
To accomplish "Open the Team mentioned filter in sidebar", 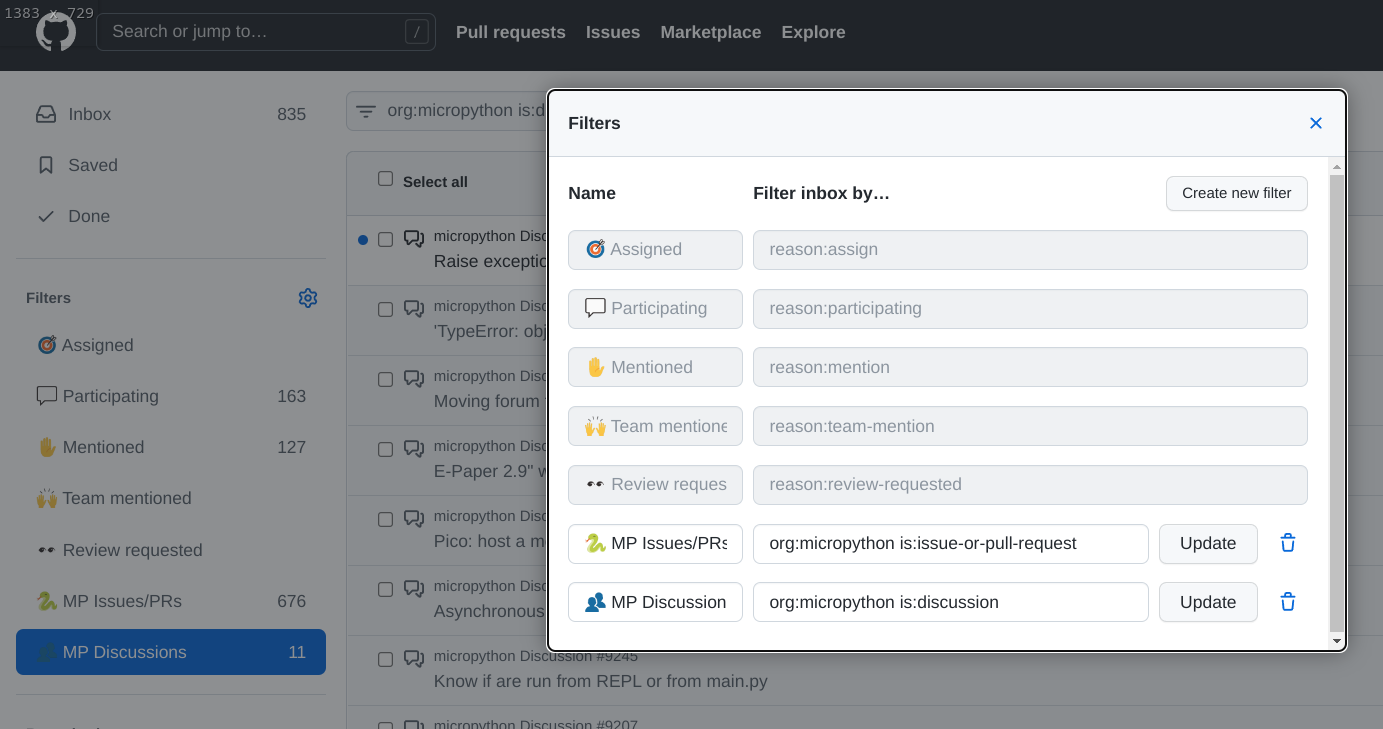I will click(171, 498).
